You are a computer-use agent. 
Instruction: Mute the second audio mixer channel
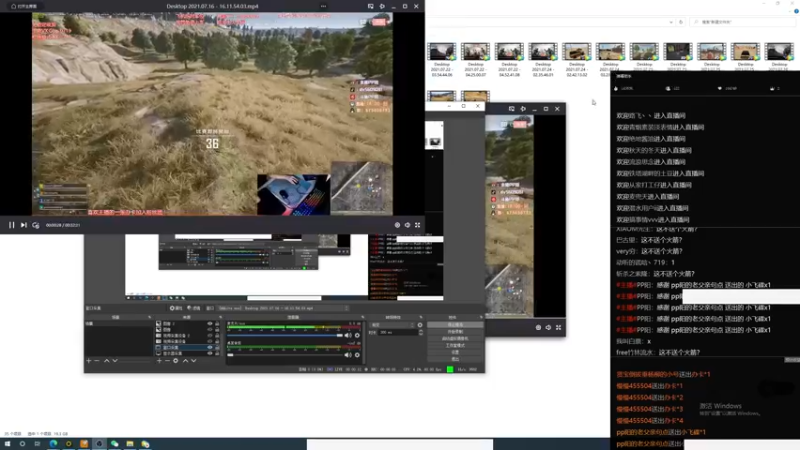pos(348,355)
